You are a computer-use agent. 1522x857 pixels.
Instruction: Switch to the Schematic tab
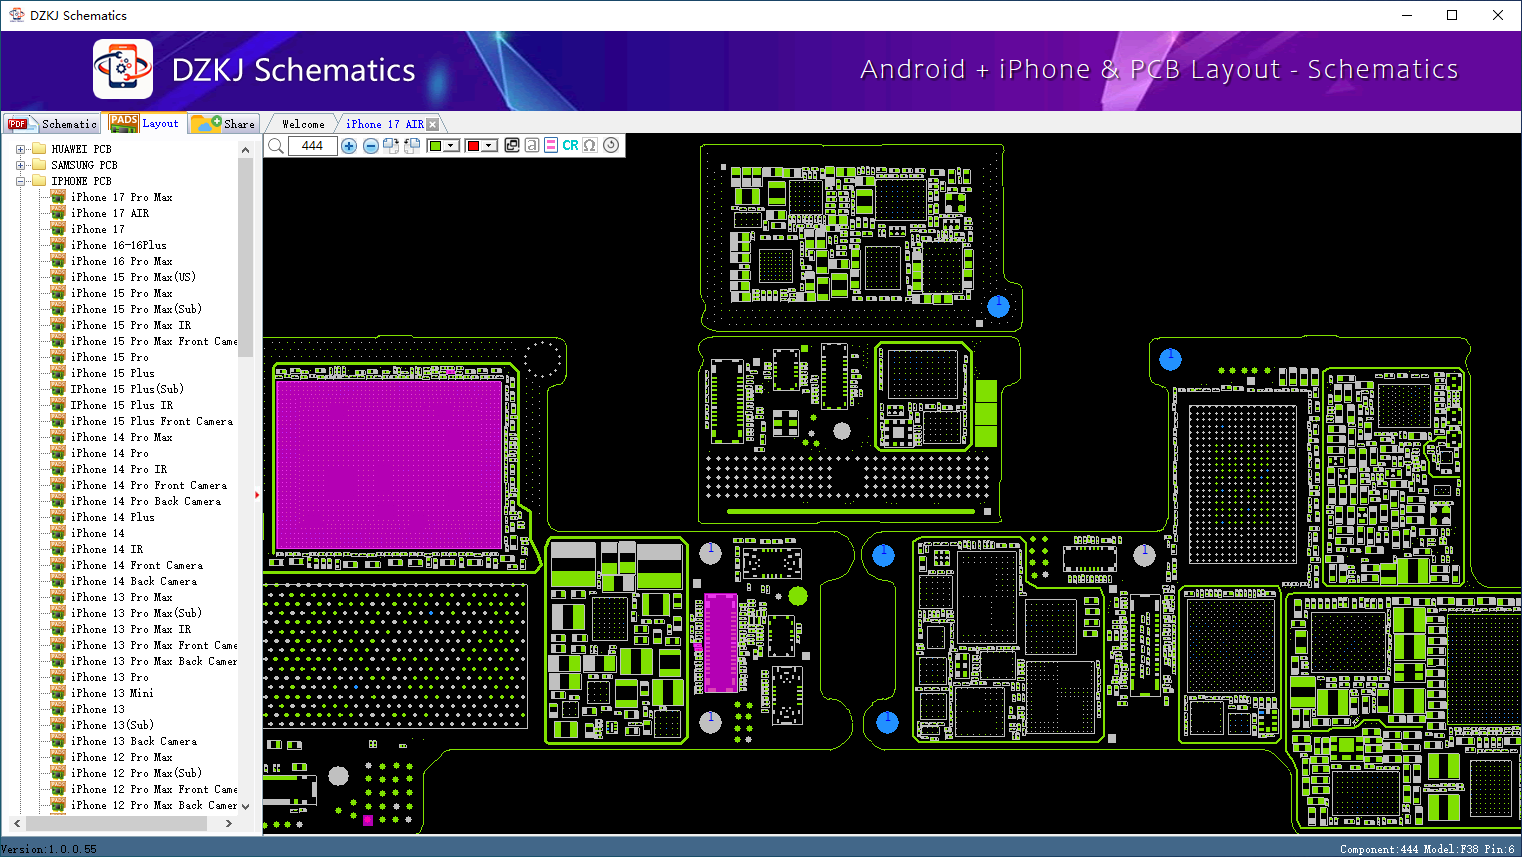pos(53,124)
